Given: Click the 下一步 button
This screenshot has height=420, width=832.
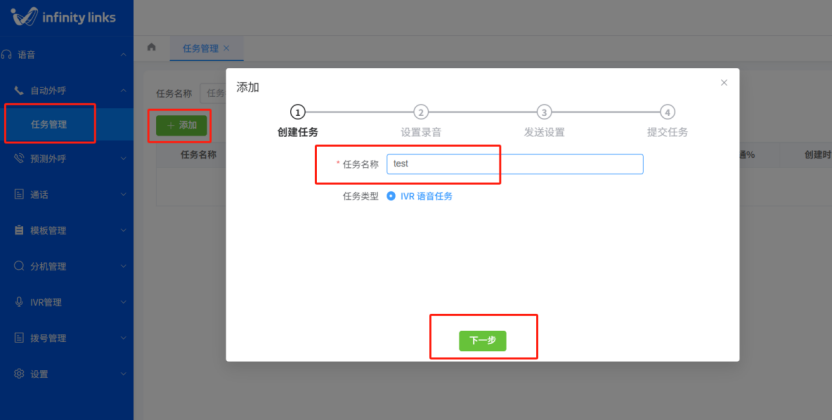Looking at the screenshot, I should click(x=483, y=341).
